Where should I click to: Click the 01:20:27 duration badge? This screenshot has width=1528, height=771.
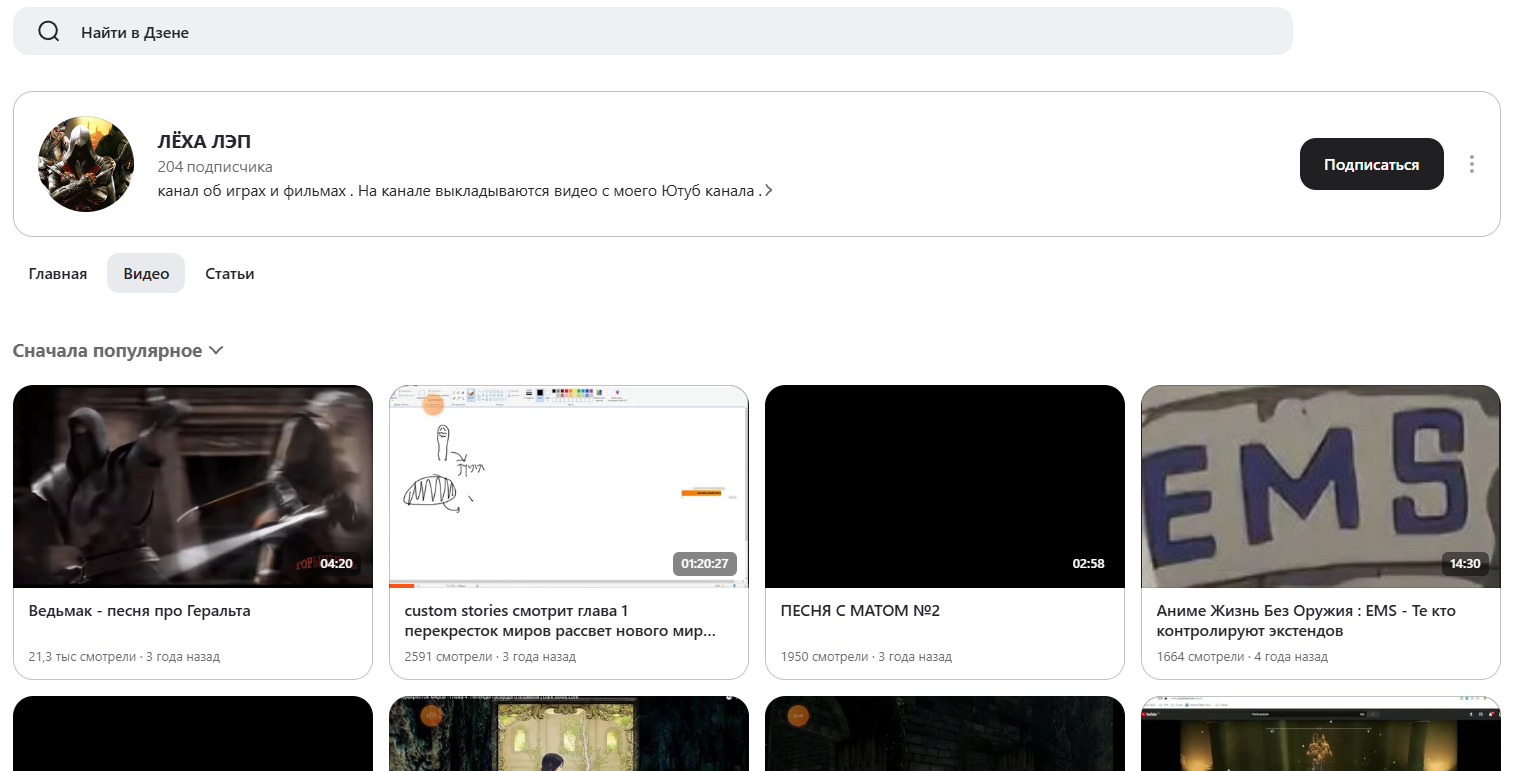click(x=705, y=564)
